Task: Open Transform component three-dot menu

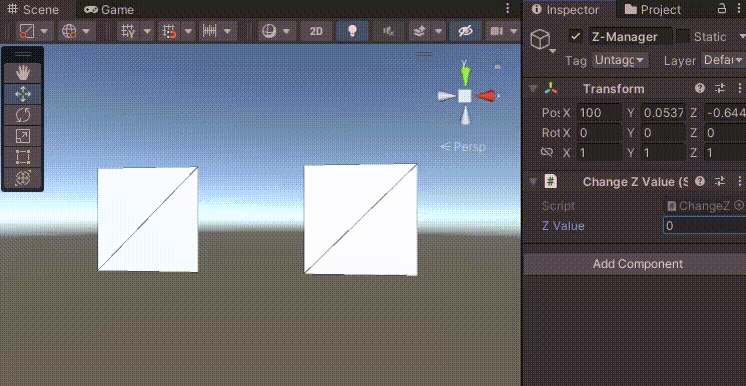Action: pyautogui.click(x=740, y=89)
